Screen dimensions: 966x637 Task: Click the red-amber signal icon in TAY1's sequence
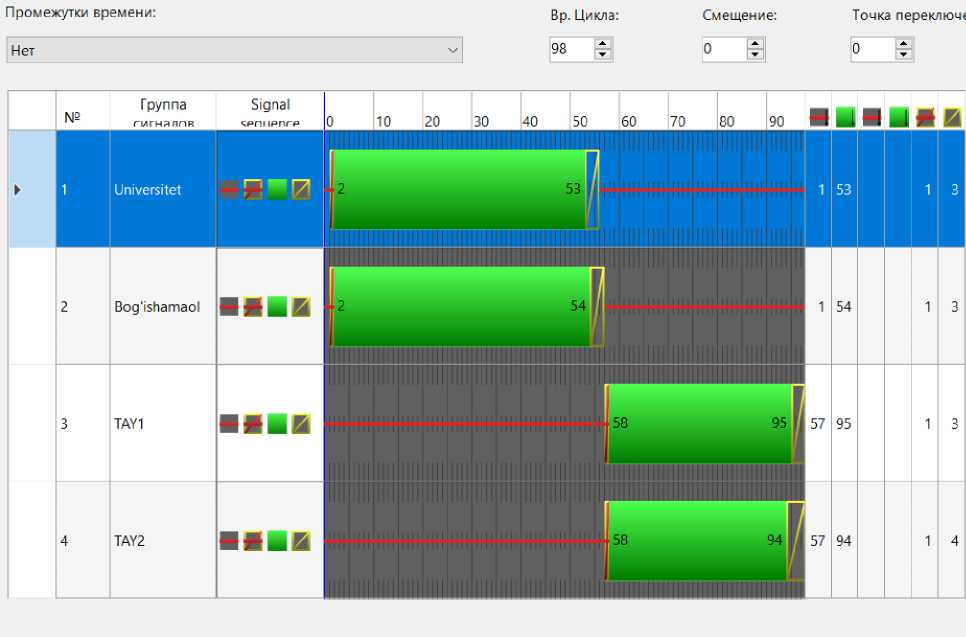[x=253, y=424]
